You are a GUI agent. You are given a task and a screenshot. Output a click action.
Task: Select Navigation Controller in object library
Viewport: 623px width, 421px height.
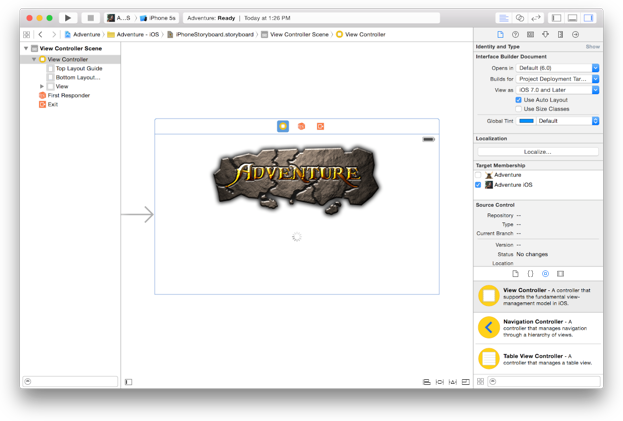coord(538,328)
